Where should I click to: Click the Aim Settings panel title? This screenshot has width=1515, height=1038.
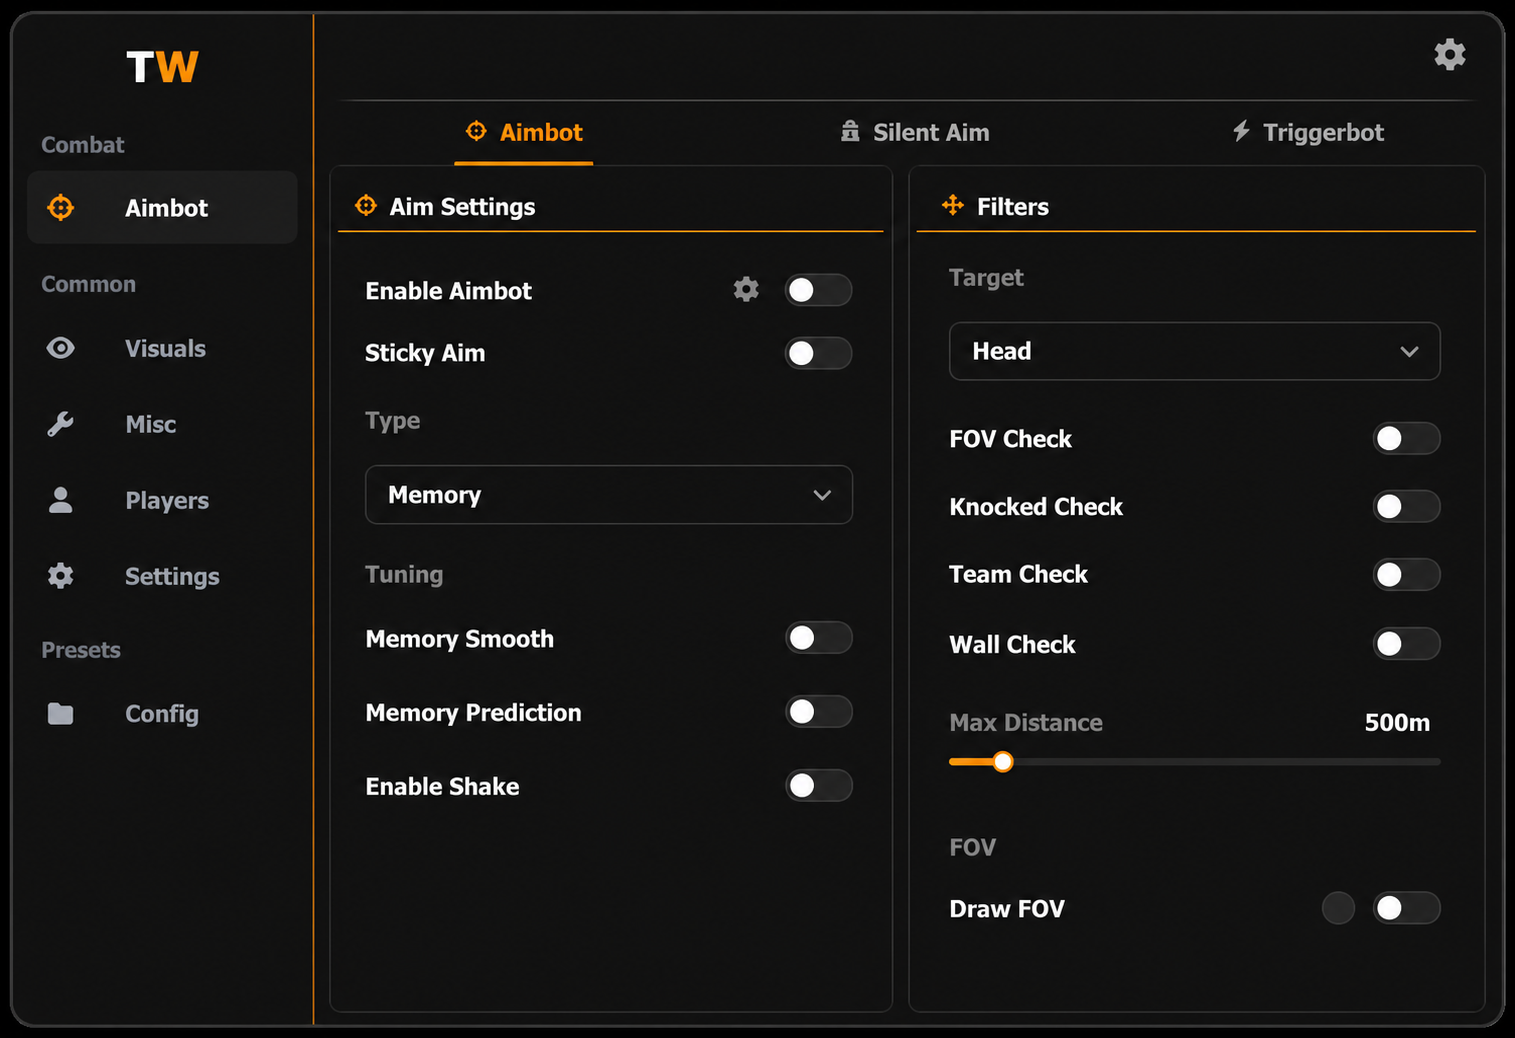tap(462, 206)
